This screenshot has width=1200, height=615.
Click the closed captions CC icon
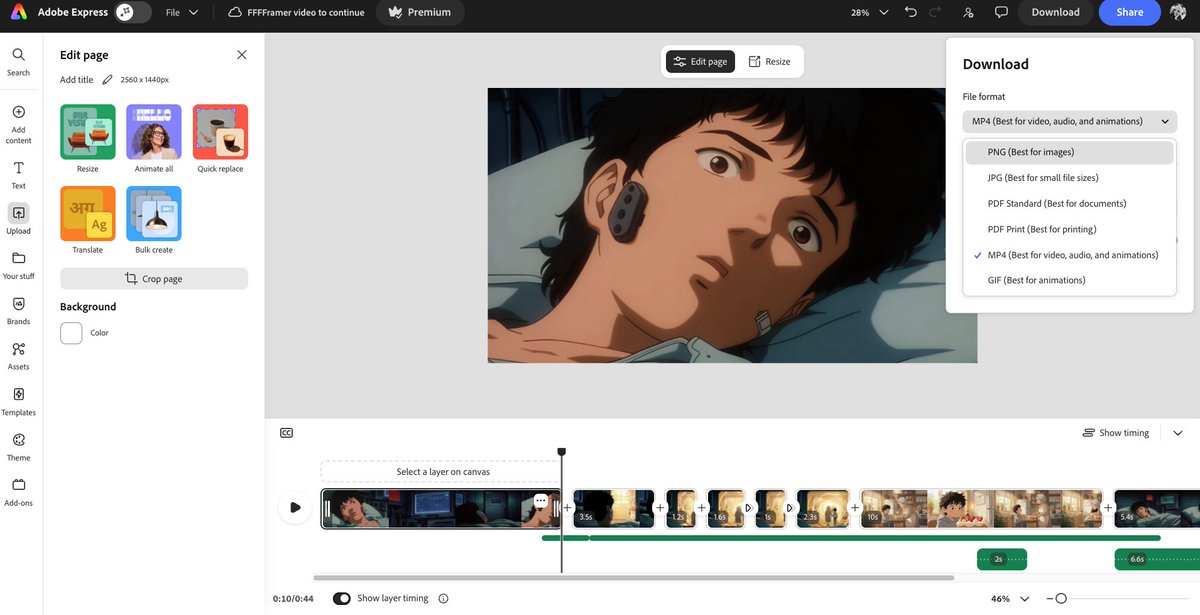[x=287, y=433]
